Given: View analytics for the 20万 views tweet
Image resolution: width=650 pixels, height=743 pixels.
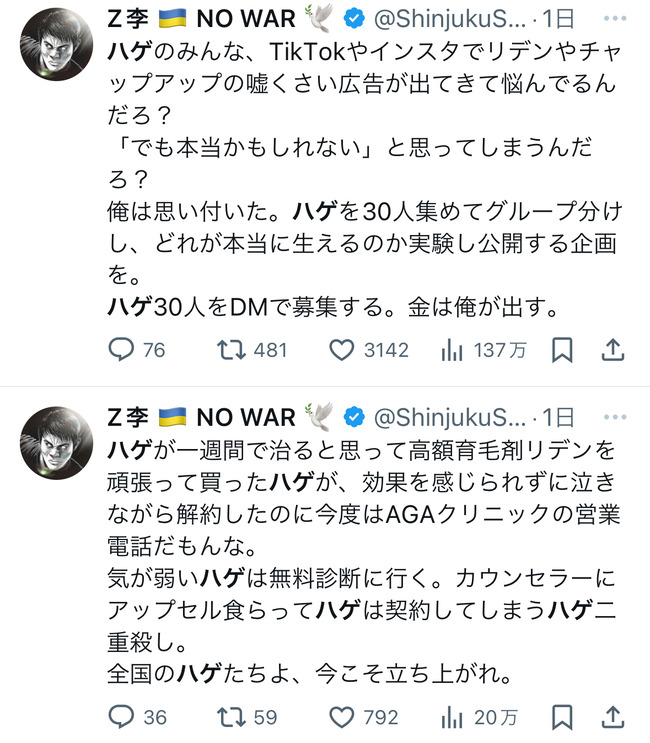Looking at the screenshot, I should (479, 717).
